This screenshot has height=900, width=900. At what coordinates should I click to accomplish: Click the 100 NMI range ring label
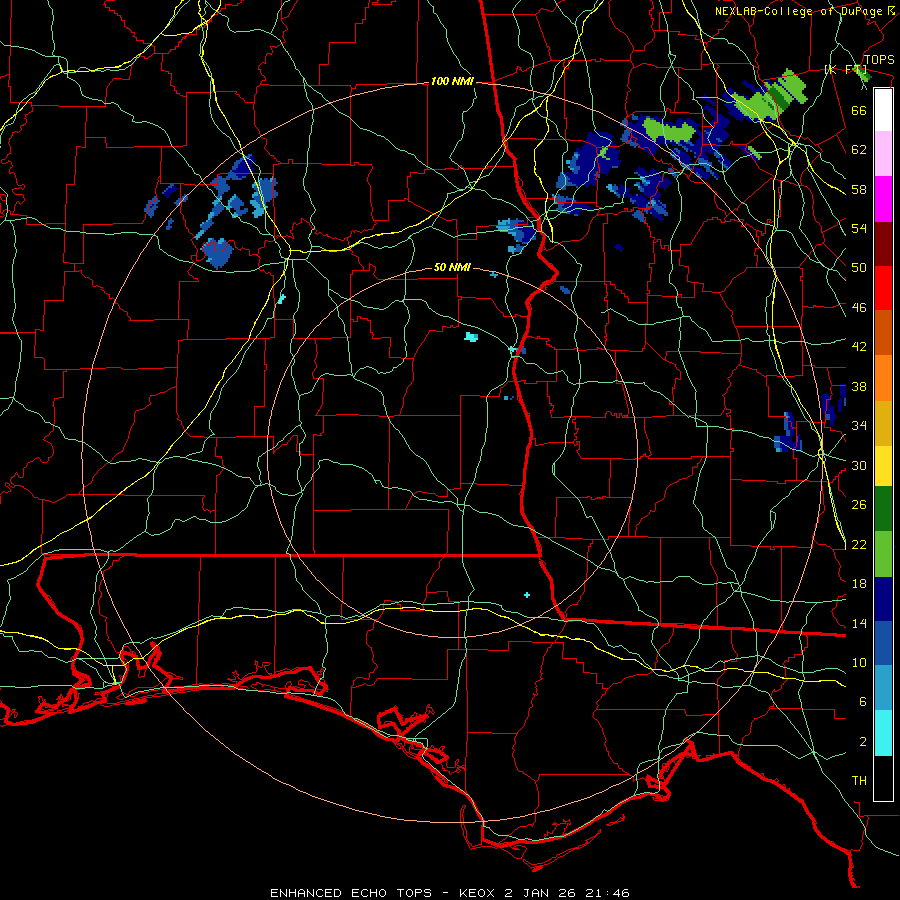452,82
